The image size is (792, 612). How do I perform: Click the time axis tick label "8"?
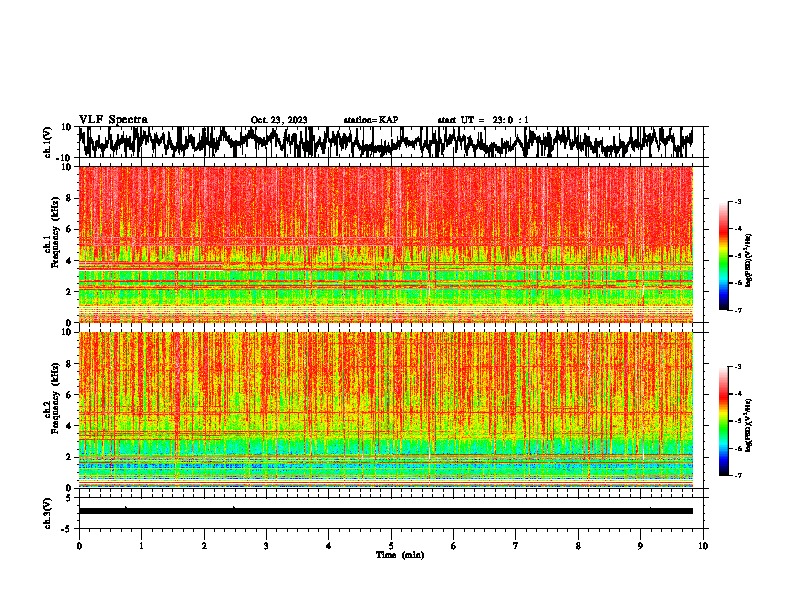578,546
